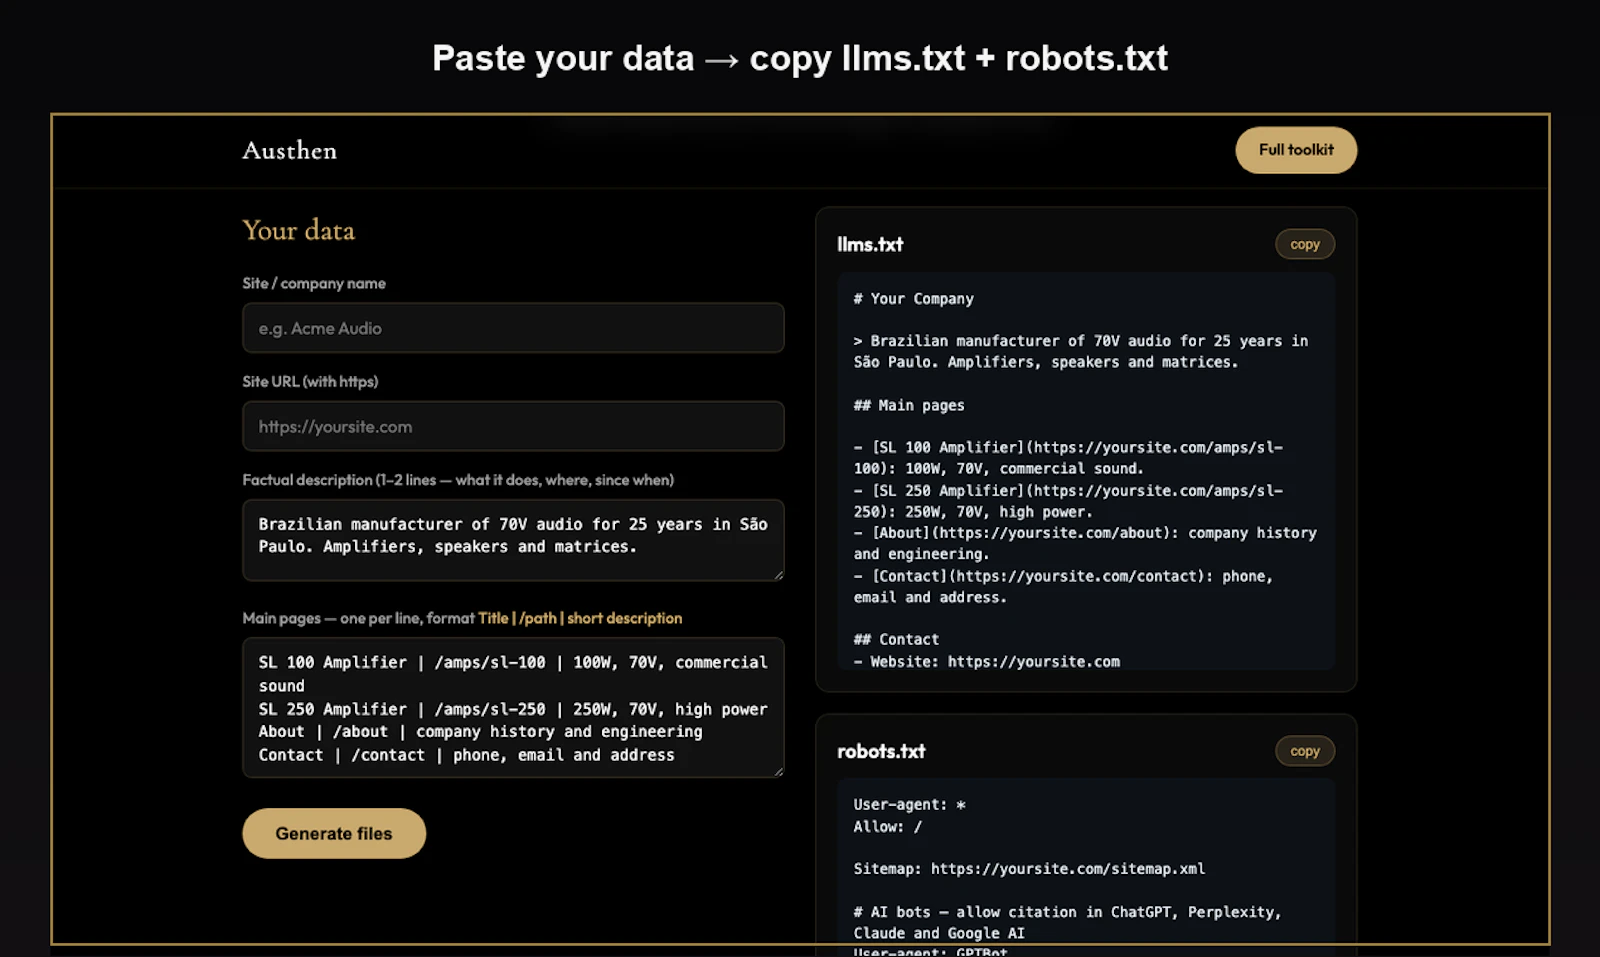The width and height of the screenshot is (1600, 957).
Task: Click the Site URL input field
Action: tap(513, 426)
